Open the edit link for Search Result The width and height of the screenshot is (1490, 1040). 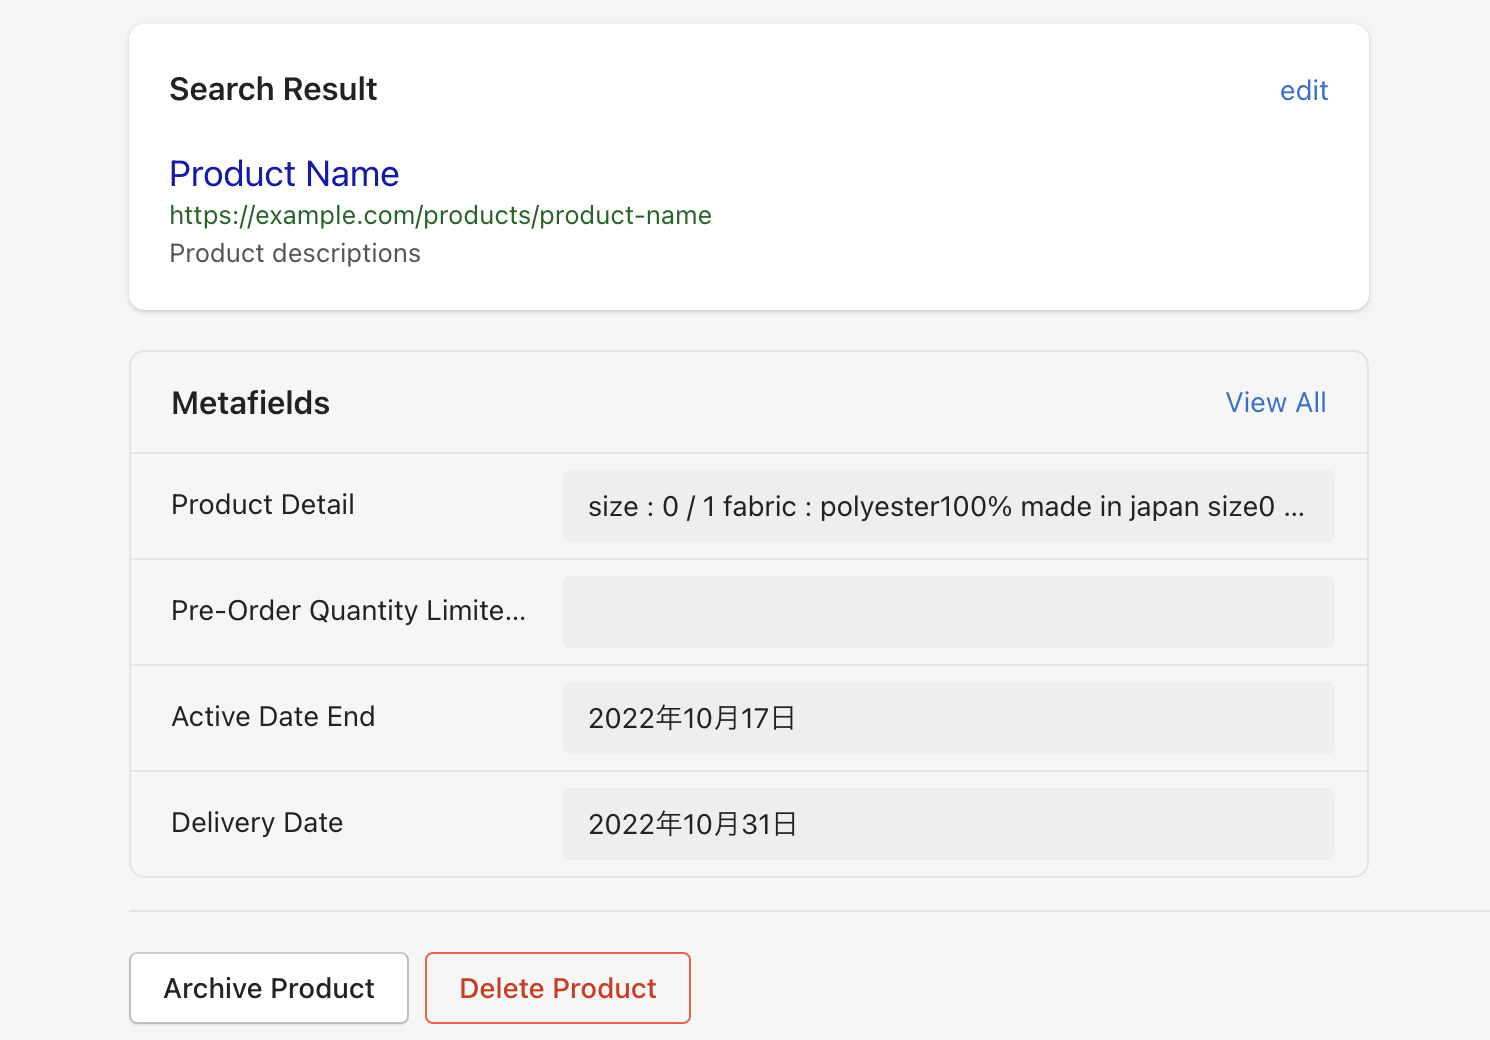point(1303,90)
